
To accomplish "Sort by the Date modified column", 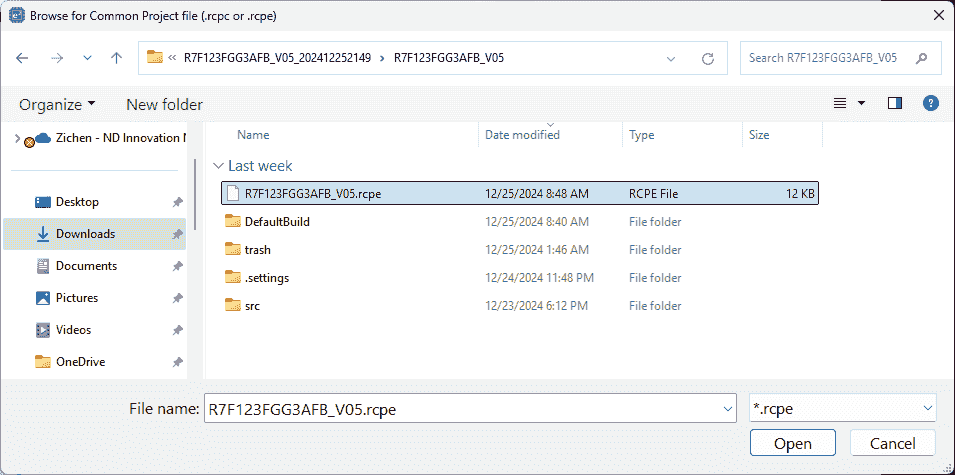I will [522, 135].
